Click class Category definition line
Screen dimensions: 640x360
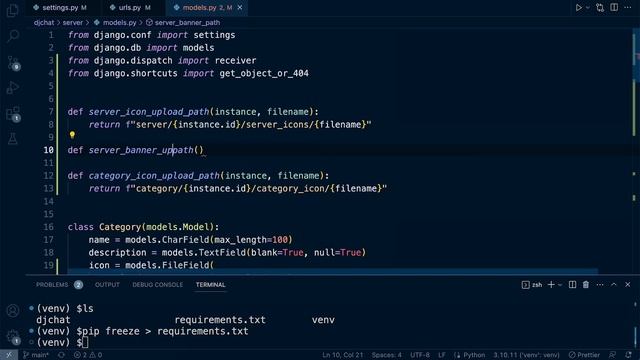point(143,227)
